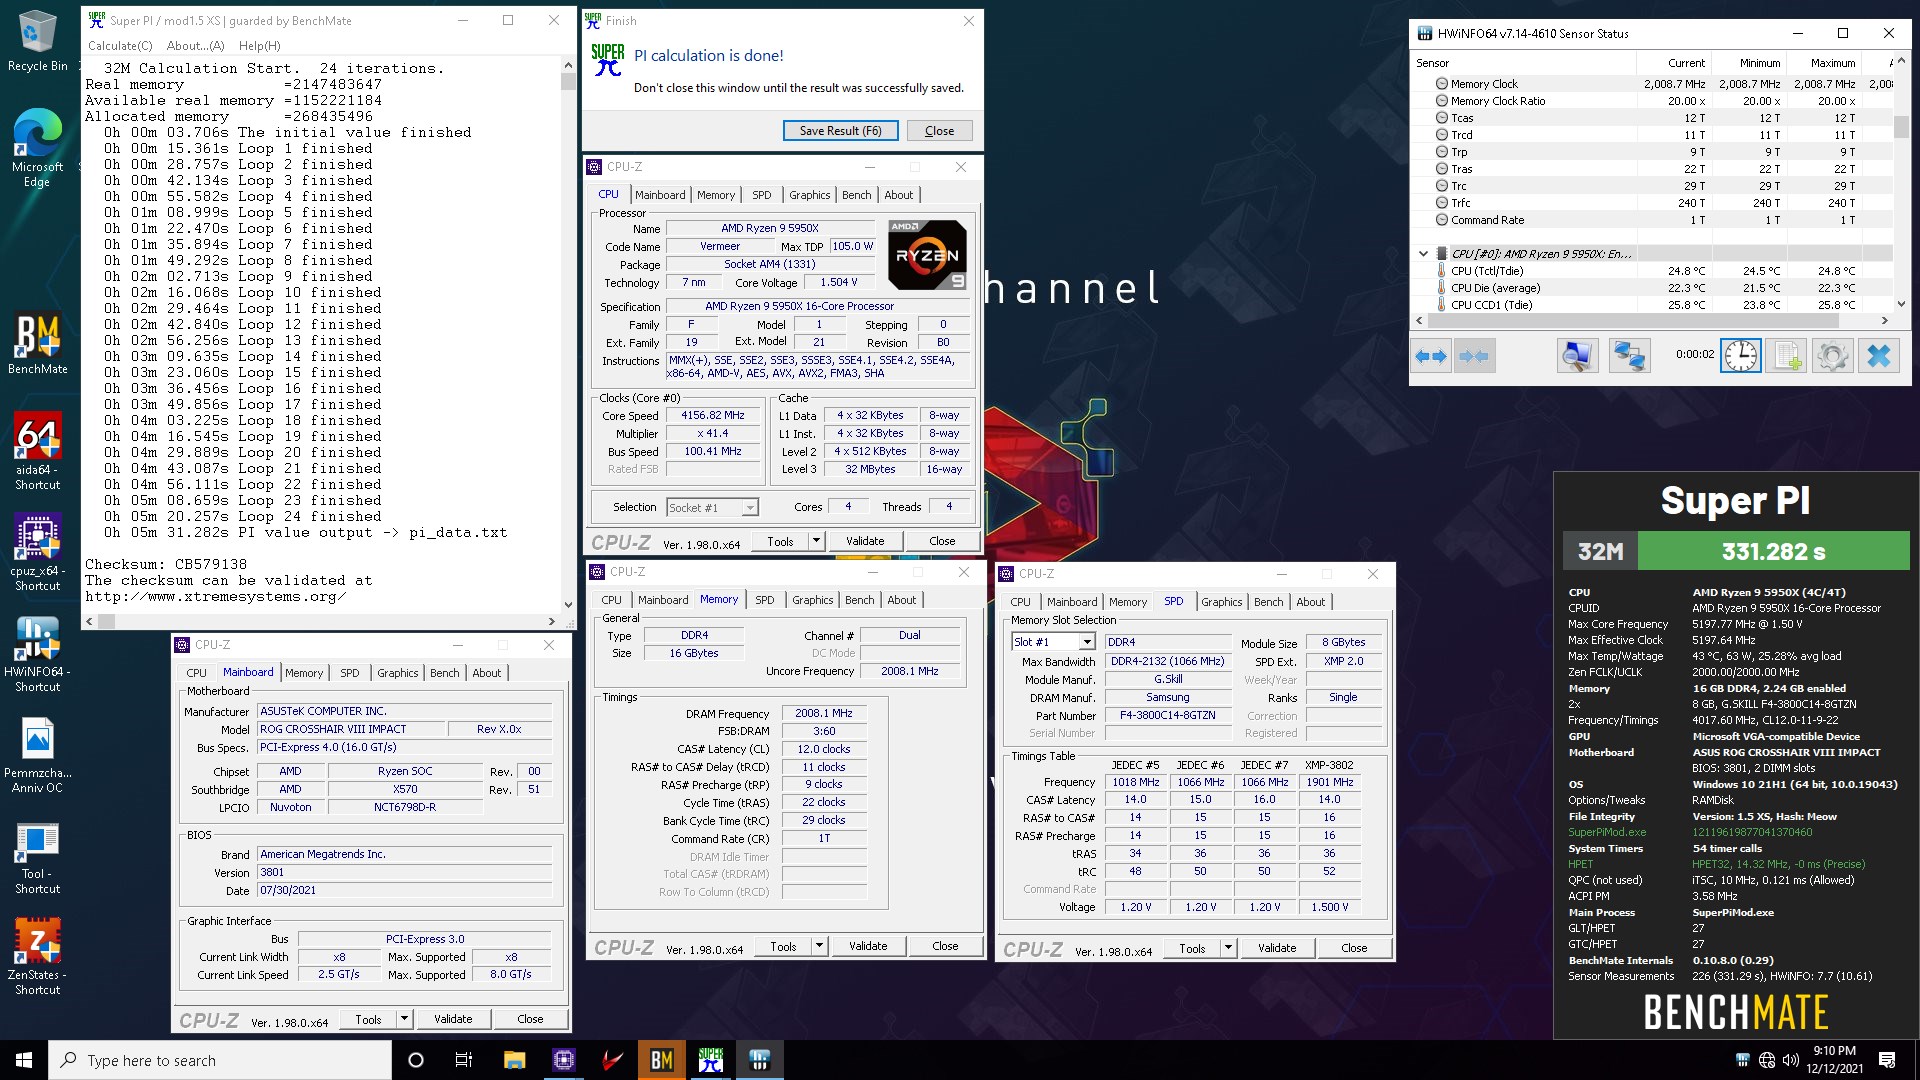
Task: Select Trfc sensor row in HWiNFO
Action: click(1653, 203)
